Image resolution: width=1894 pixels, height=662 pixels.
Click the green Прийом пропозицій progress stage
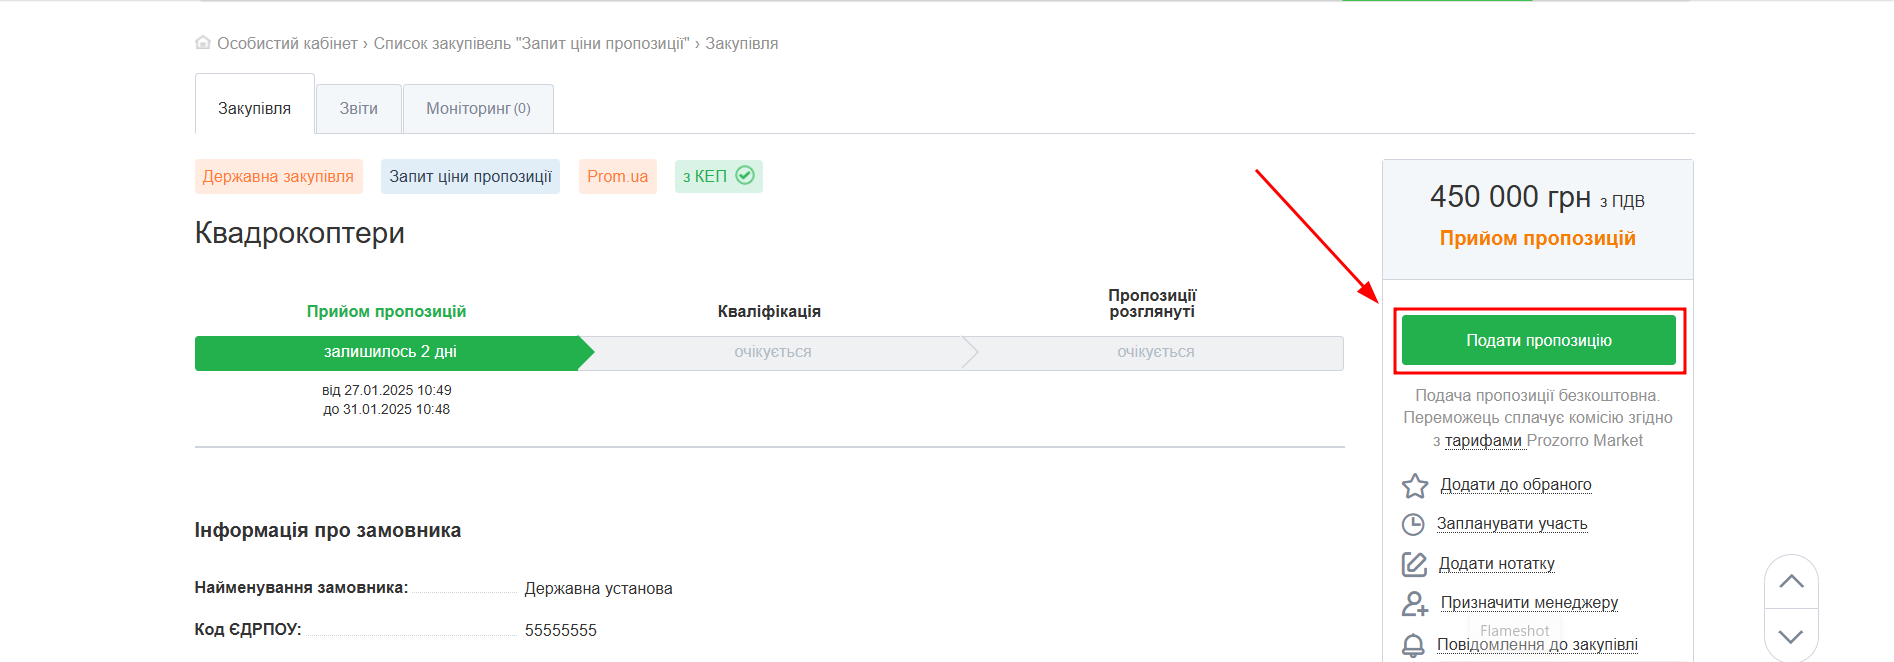click(388, 353)
